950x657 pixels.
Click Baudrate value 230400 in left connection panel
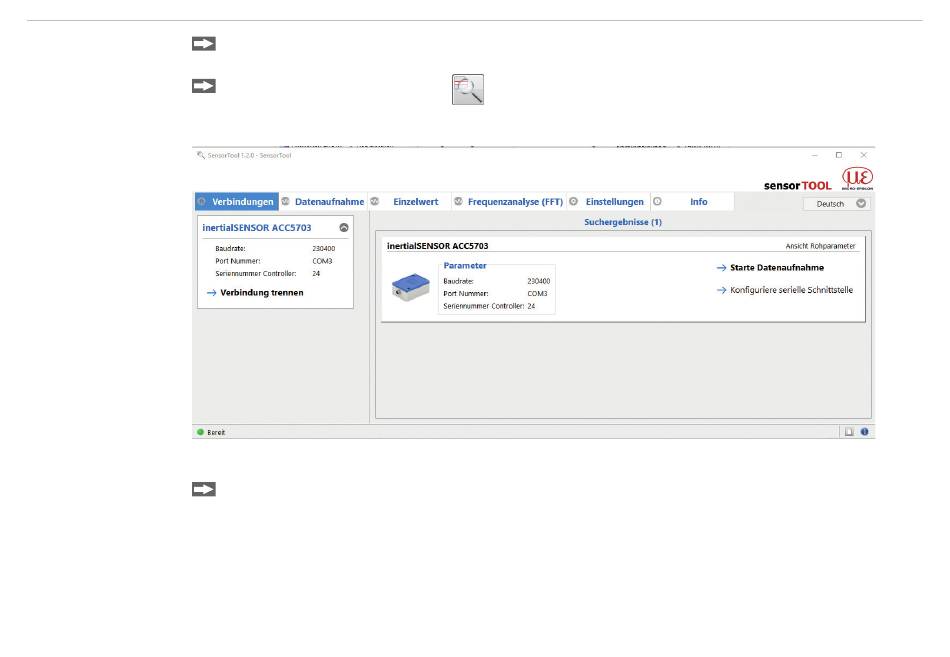pyautogui.click(x=324, y=248)
